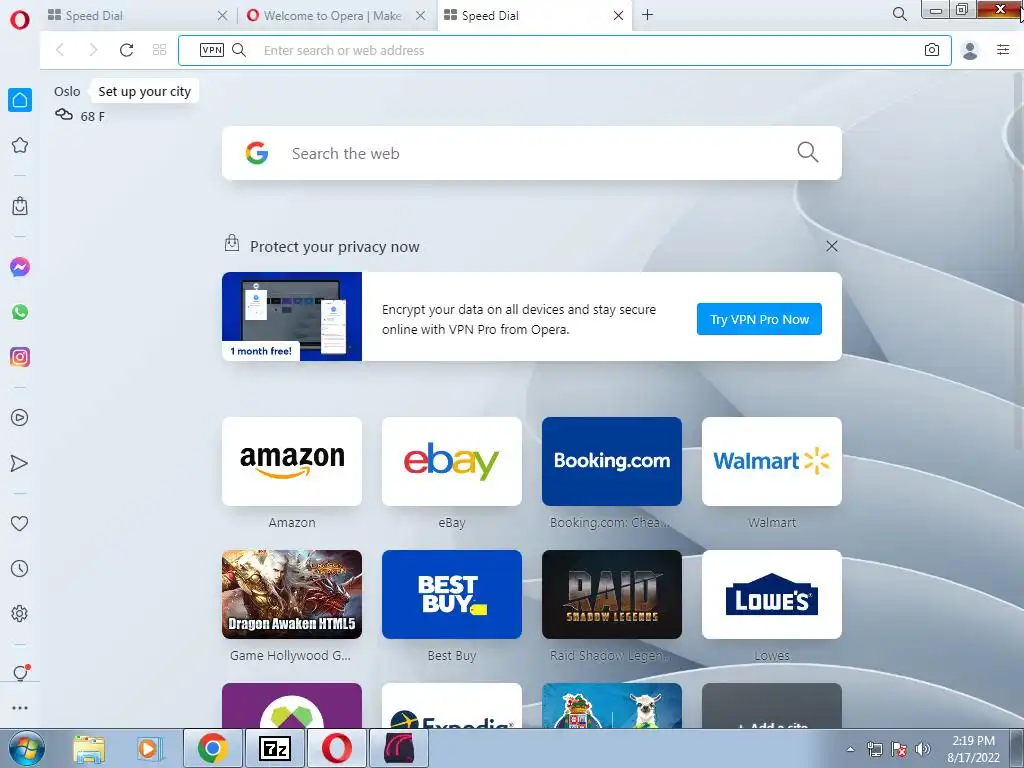Click the address bar input field
Viewport: 1024px width, 768px height.
[565, 50]
